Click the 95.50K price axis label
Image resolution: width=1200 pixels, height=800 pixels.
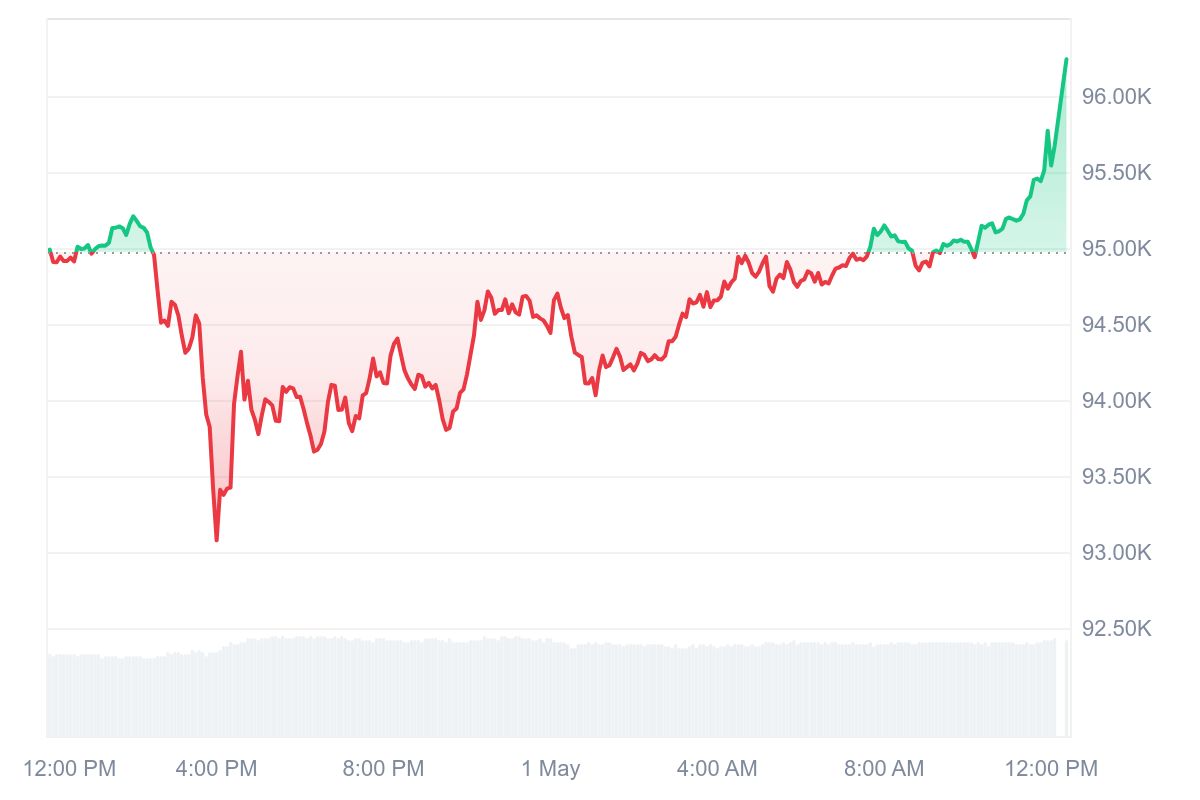(1117, 173)
